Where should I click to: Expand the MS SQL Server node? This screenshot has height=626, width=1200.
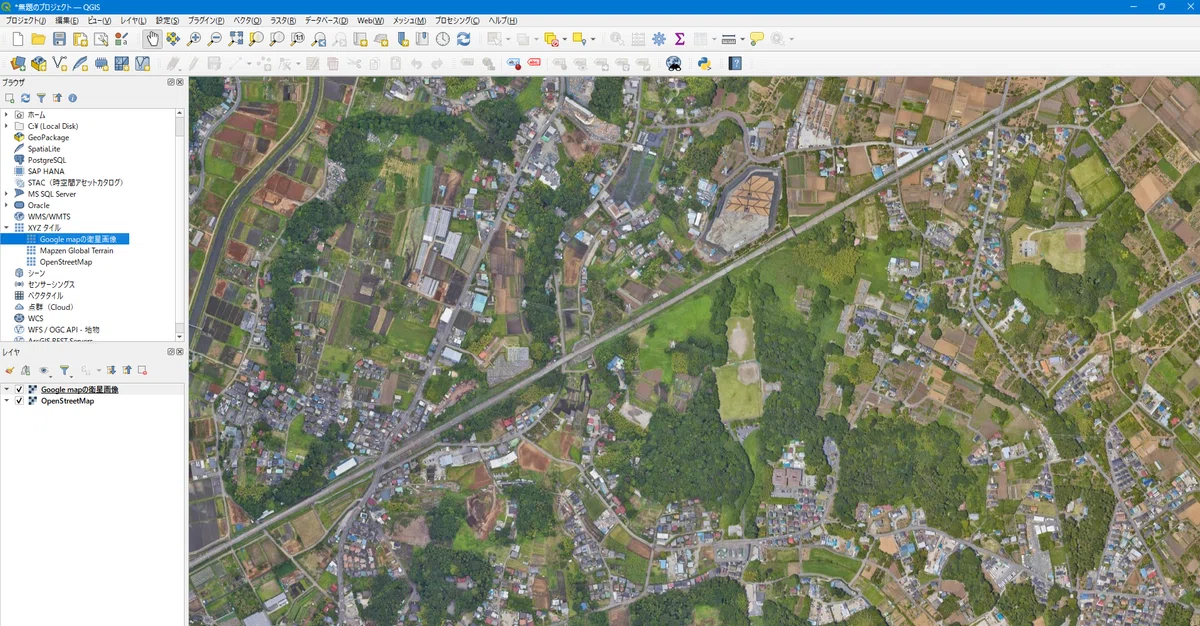pos(6,194)
